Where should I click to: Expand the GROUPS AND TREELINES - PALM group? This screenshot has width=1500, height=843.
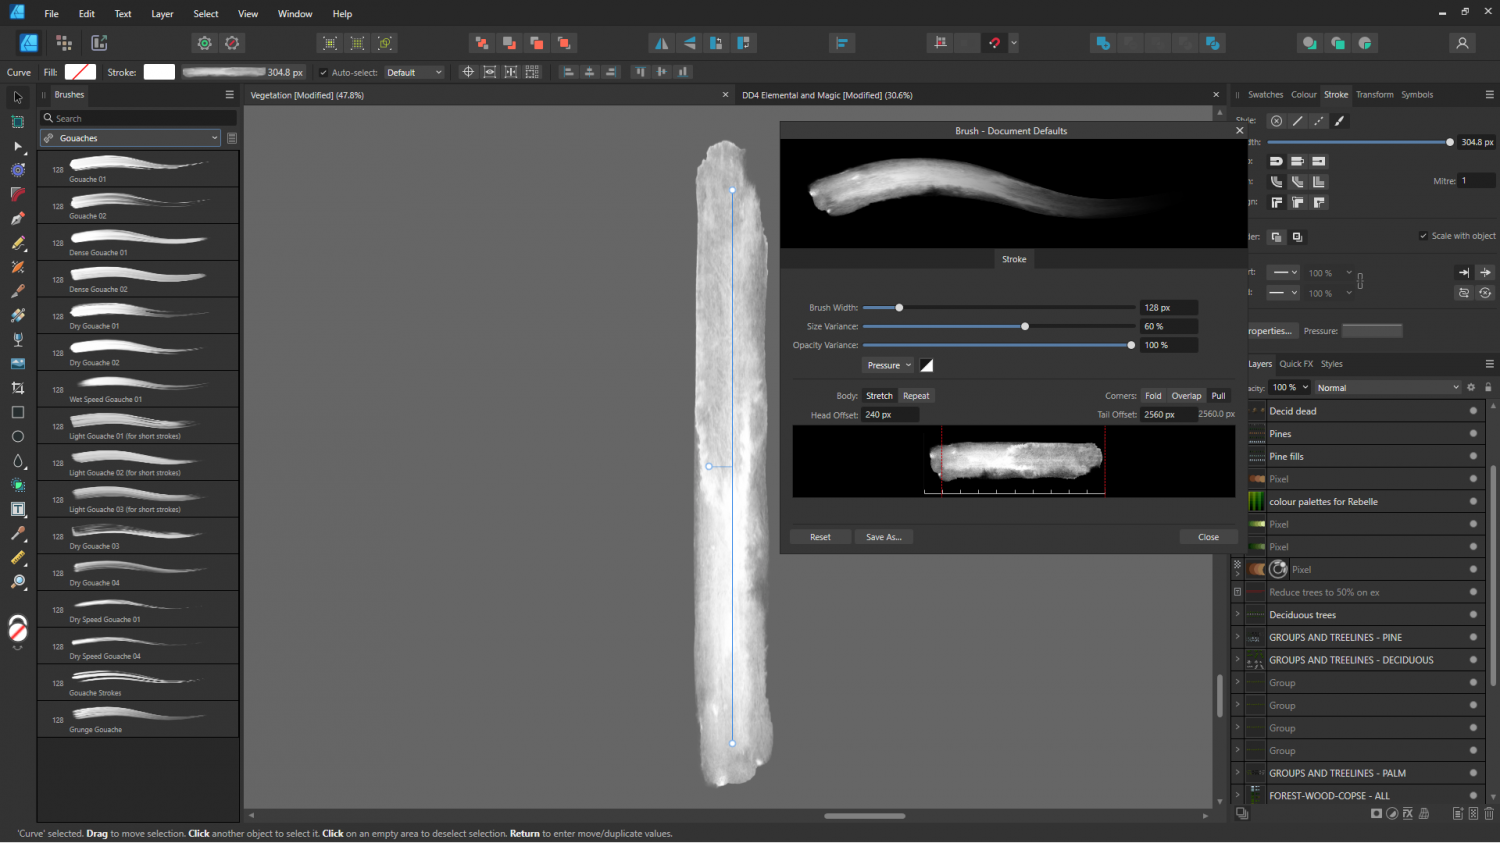[1238, 773]
